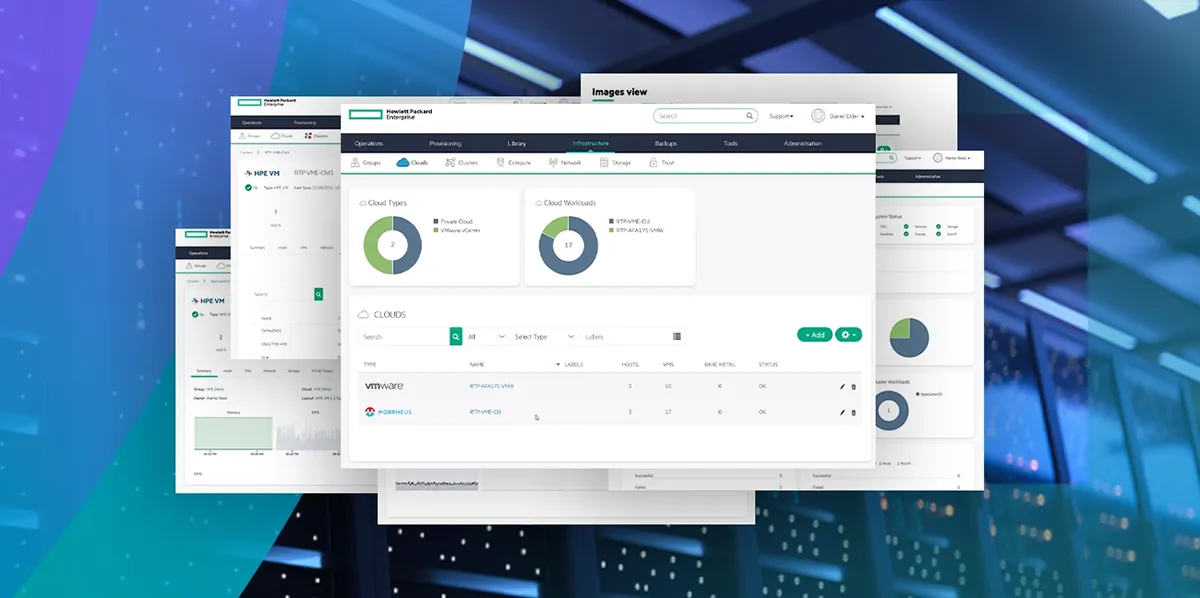The width and height of the screenshot is (1200, 598).
Task: Click the Bare Metal column header
Action: click(x=719, y=364)
